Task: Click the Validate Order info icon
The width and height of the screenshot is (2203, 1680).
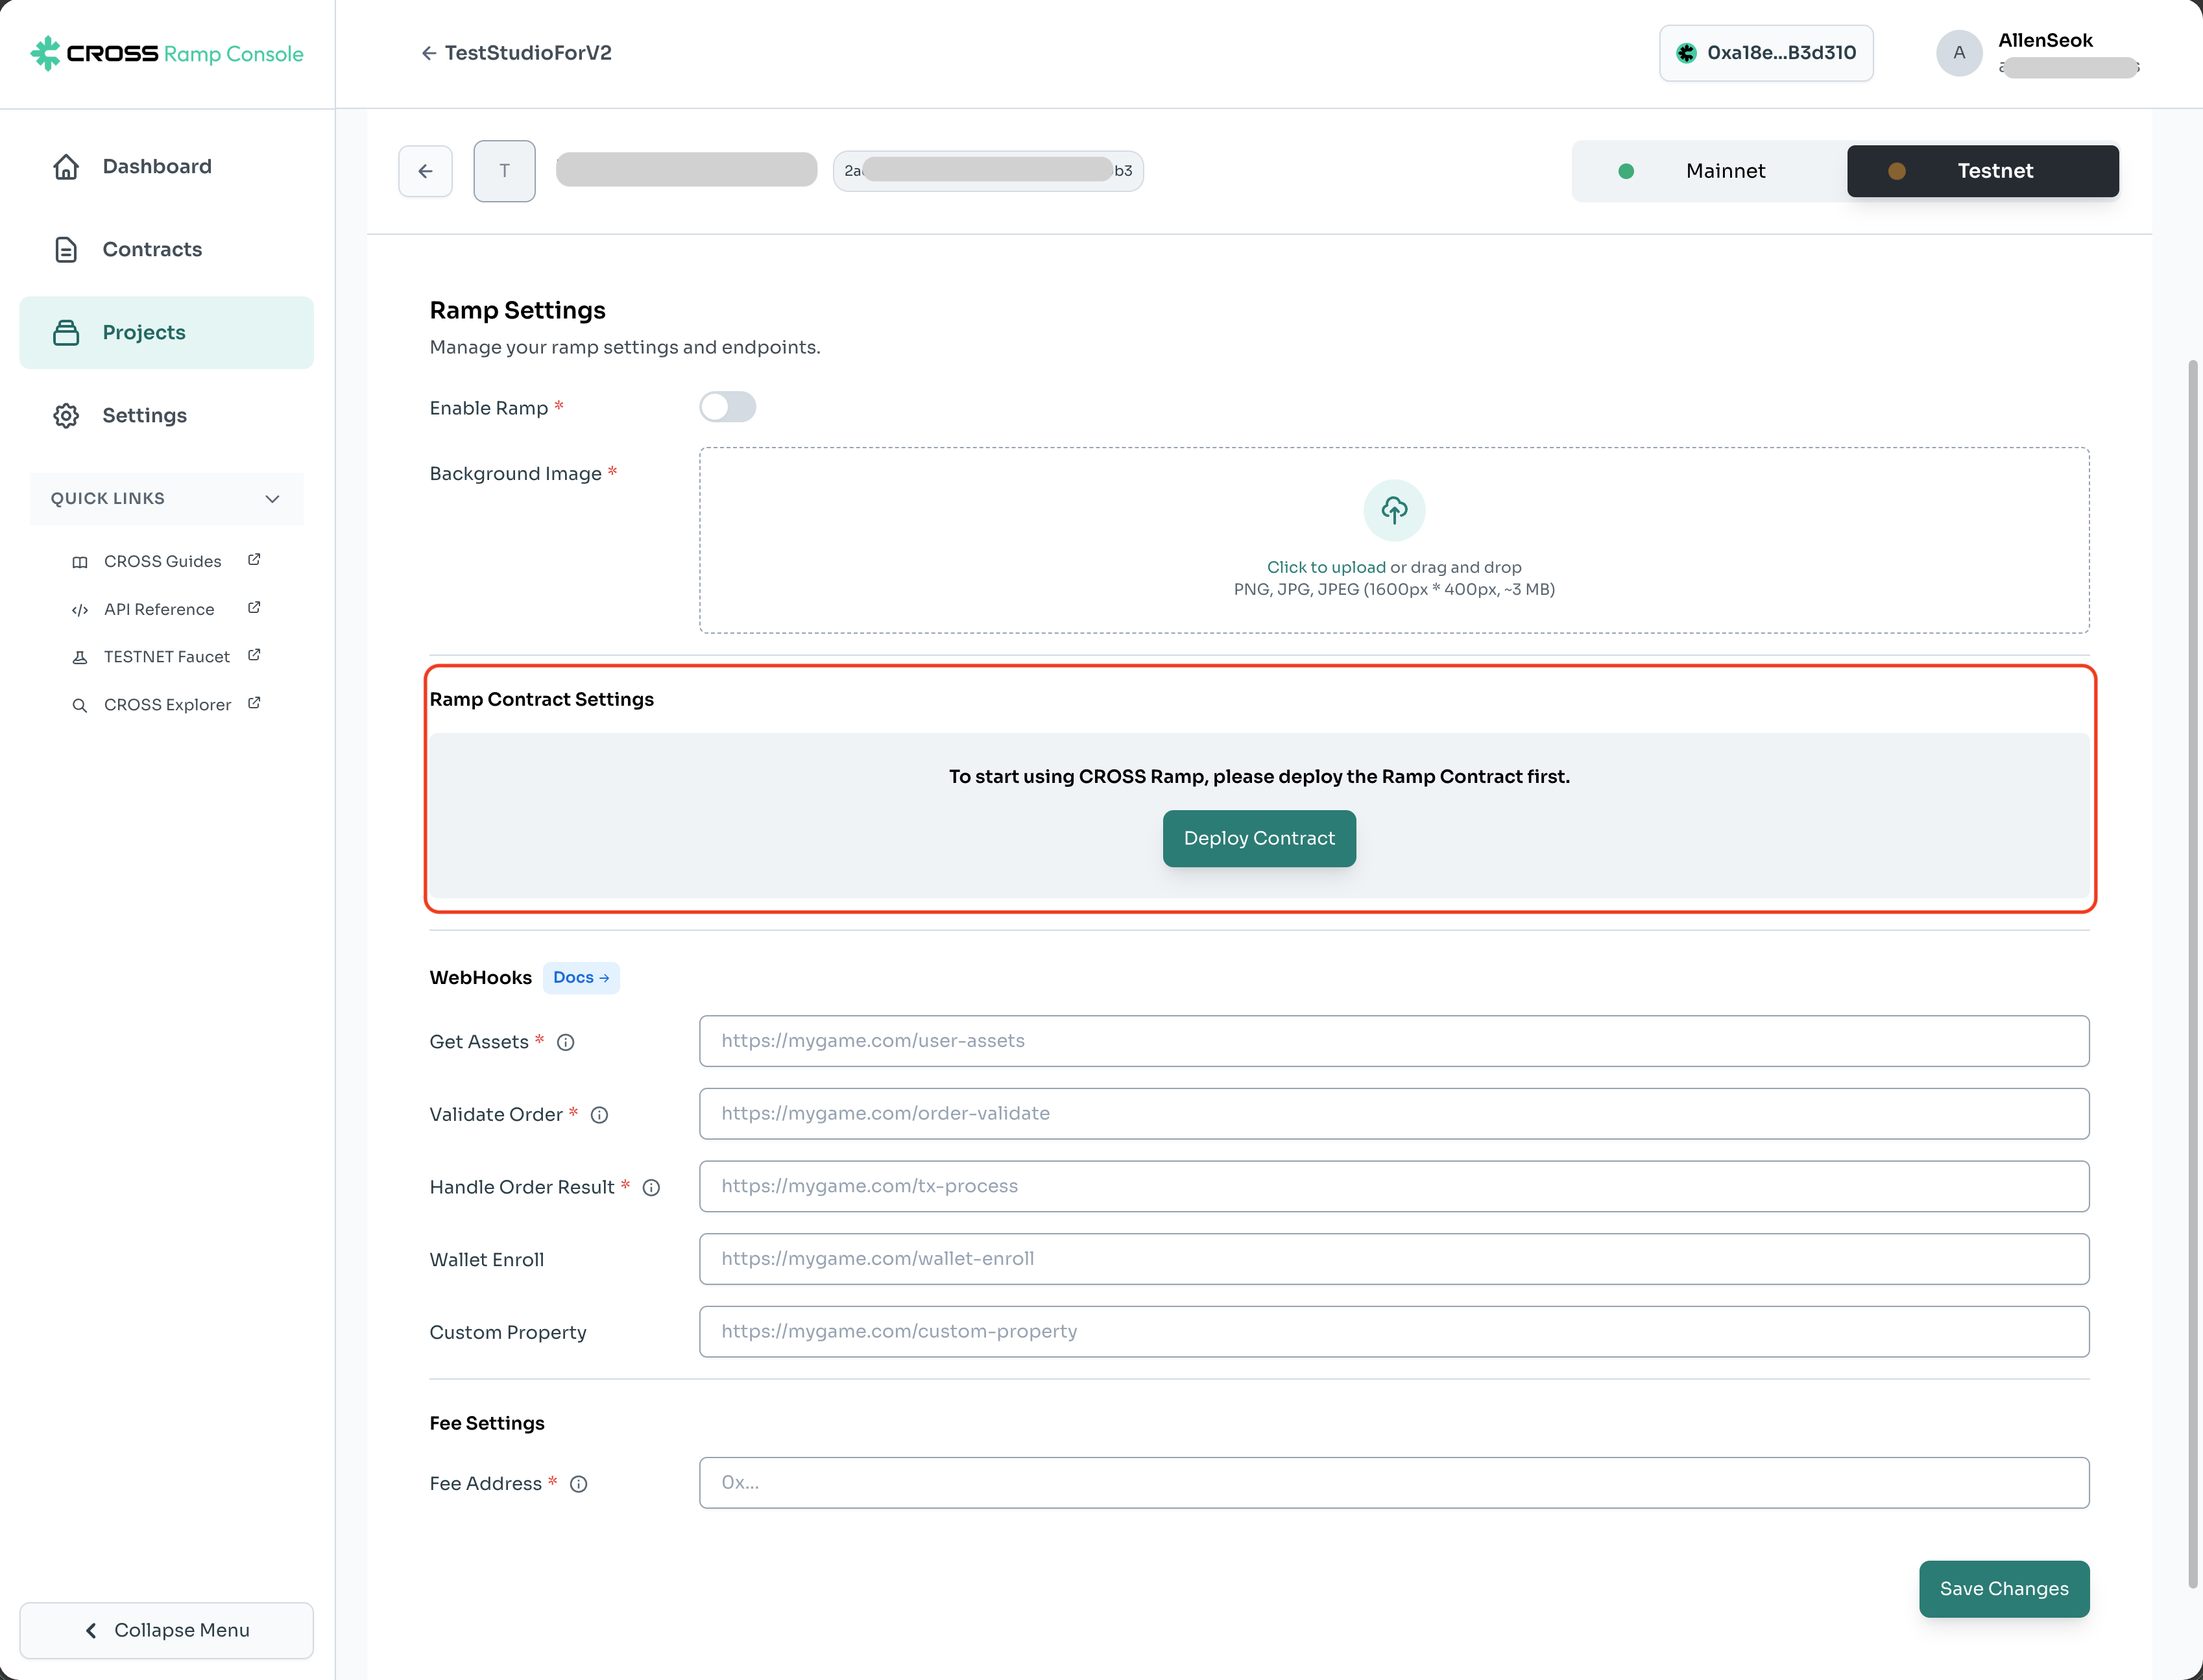Action: 599,1115
